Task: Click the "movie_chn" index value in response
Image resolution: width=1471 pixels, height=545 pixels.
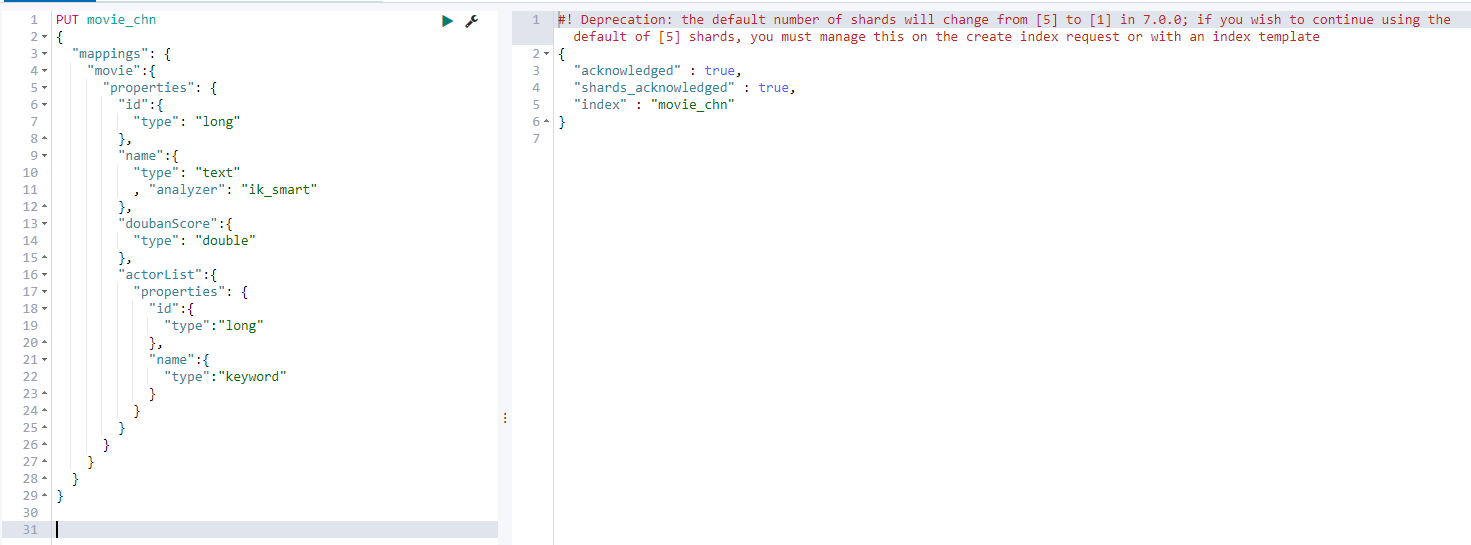Action: tap(693, 105)
